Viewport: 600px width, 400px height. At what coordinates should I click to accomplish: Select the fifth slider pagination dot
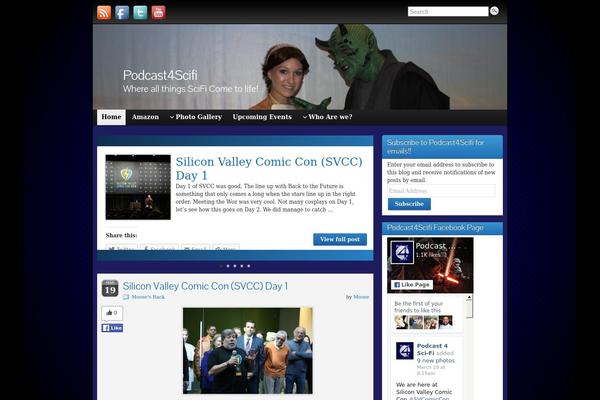(x=249, y=266)
